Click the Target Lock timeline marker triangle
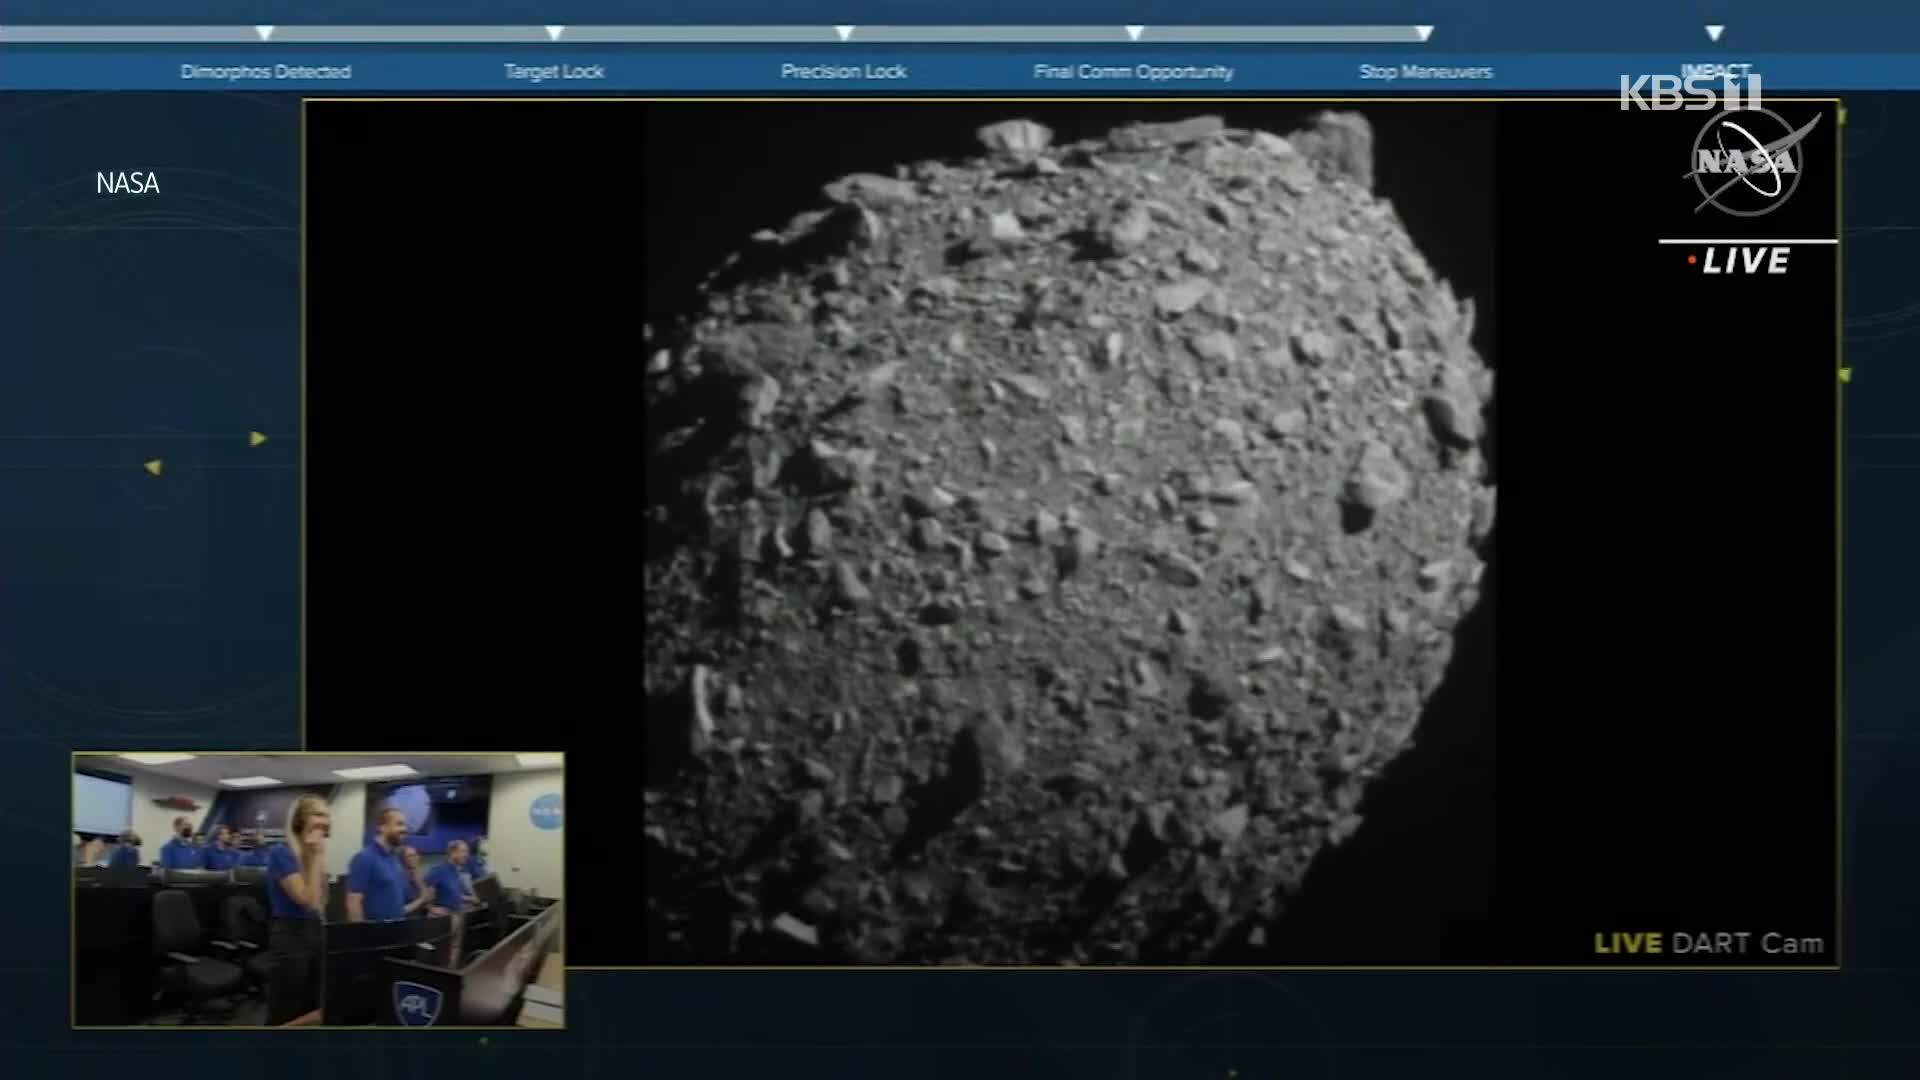Screen dimensions: 1920x1080 (555, 34)
